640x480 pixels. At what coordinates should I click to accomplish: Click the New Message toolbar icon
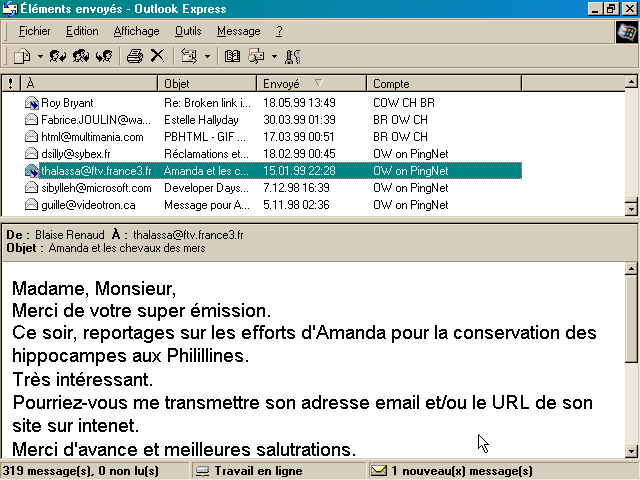(22, 56)
